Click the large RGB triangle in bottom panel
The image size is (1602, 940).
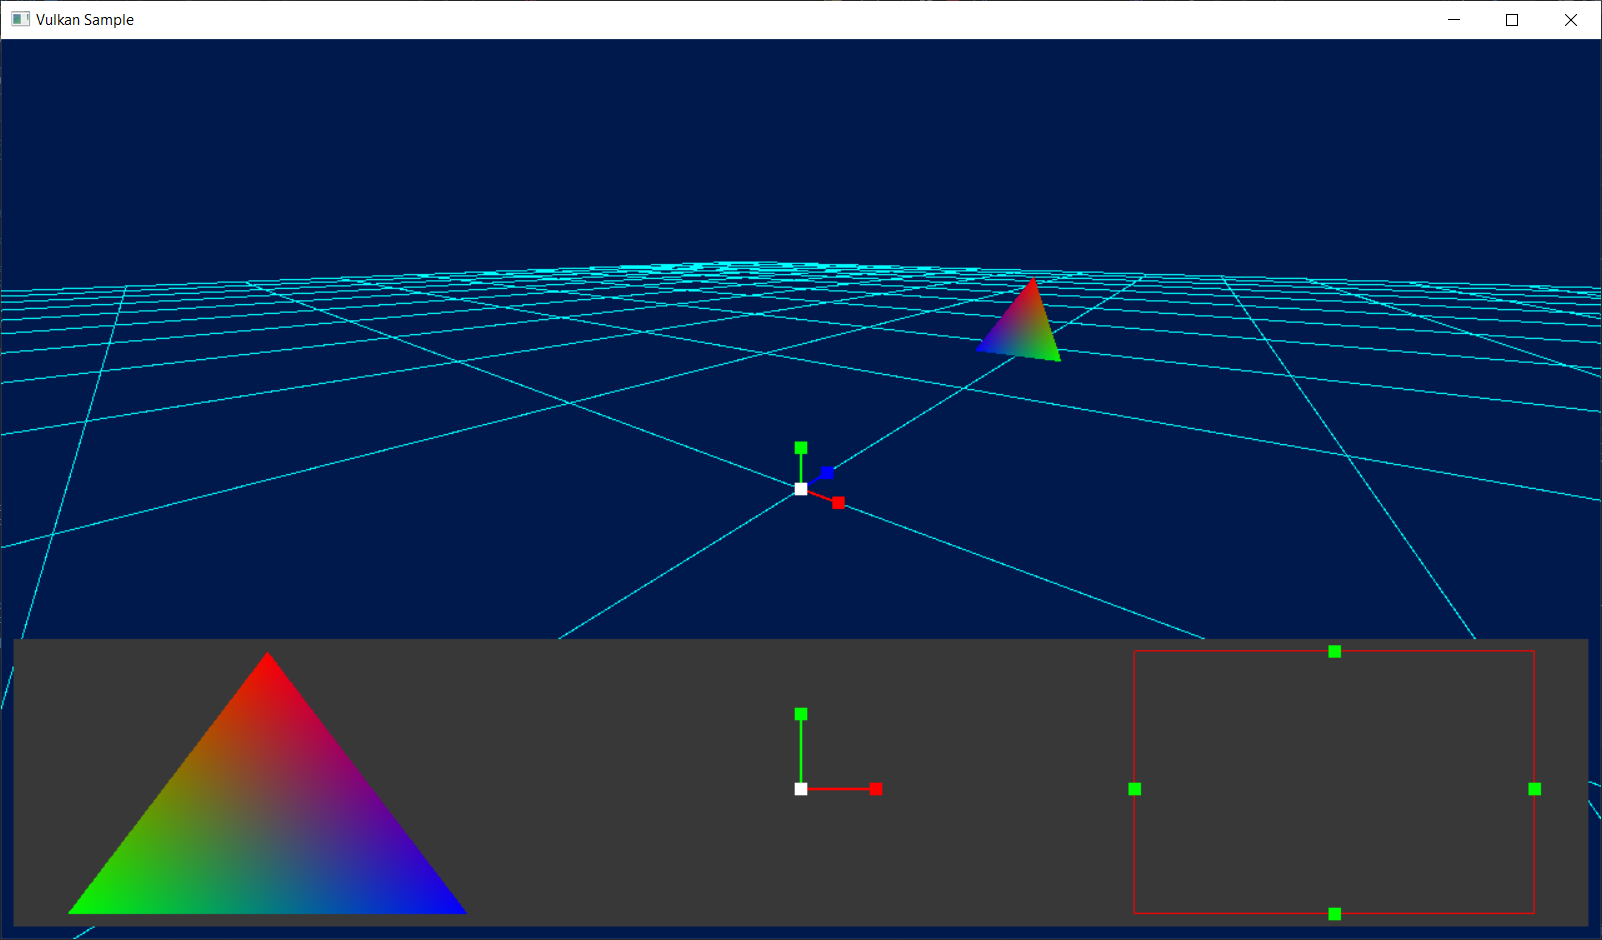(x=267, y=810)
